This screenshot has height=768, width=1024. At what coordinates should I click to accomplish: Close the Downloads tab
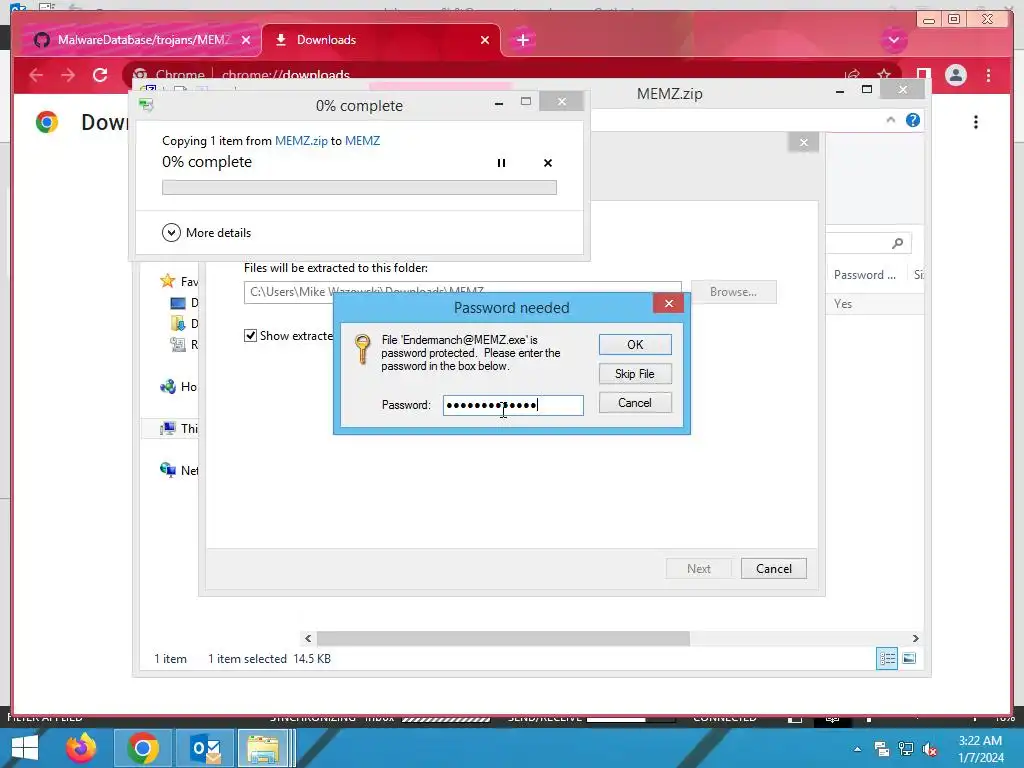point(485,40)
